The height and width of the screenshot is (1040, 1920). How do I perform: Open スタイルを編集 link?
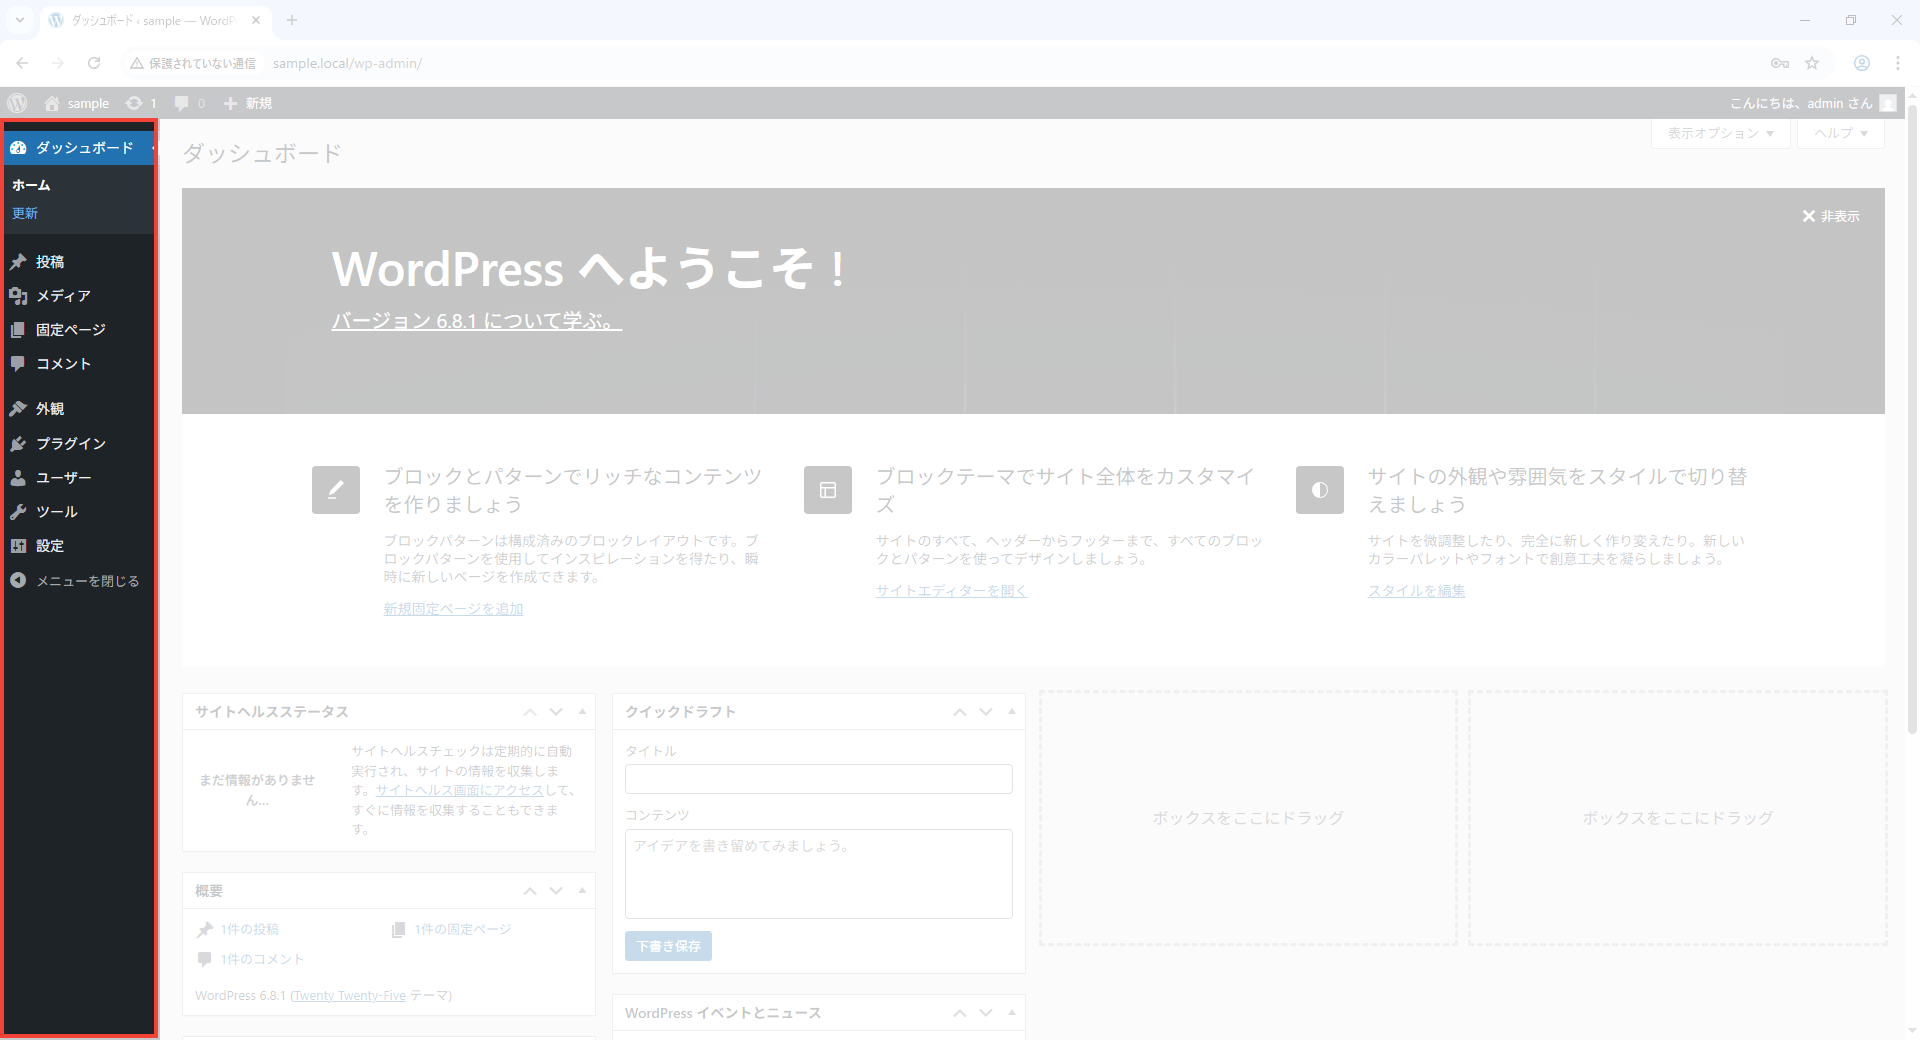[1417, 591]
